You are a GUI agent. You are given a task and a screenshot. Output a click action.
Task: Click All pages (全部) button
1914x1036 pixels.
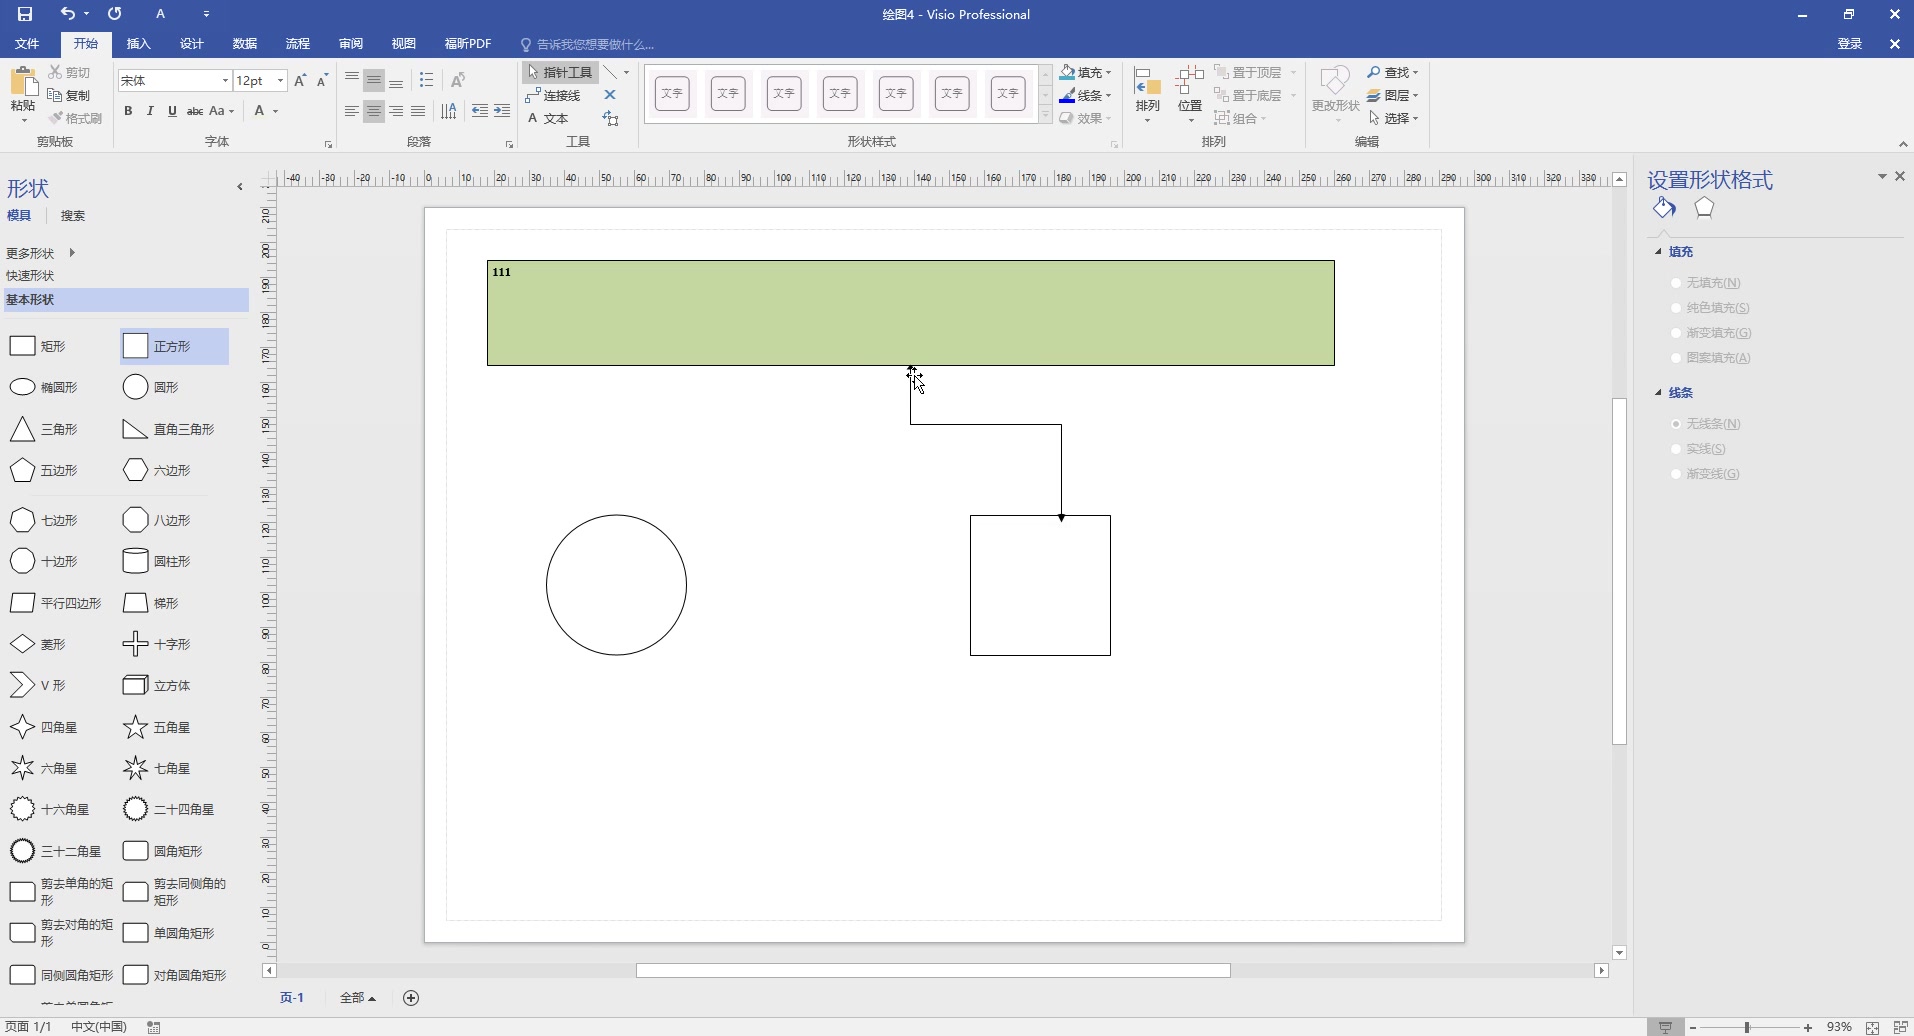pyautogui.click(x=357, y=998)
